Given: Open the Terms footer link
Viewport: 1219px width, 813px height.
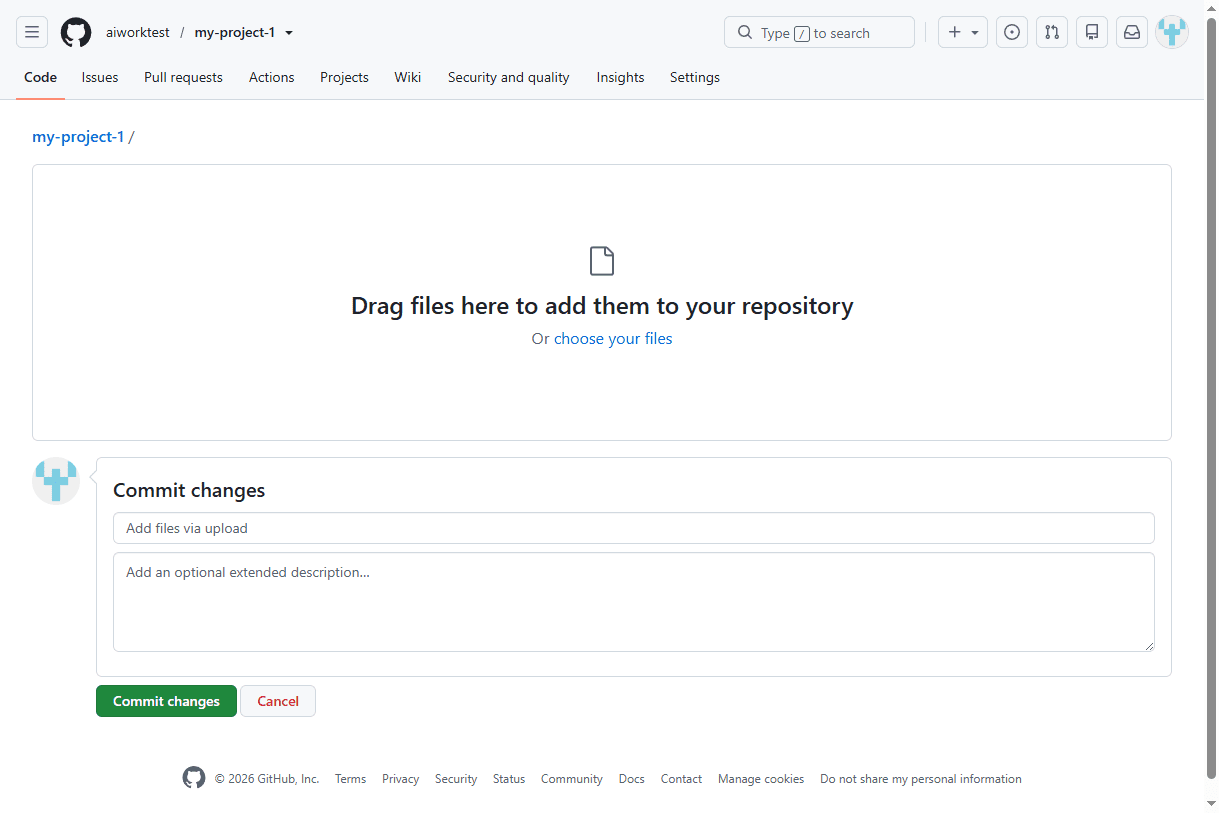Looking at the screenshot, I should coord(350,779).
